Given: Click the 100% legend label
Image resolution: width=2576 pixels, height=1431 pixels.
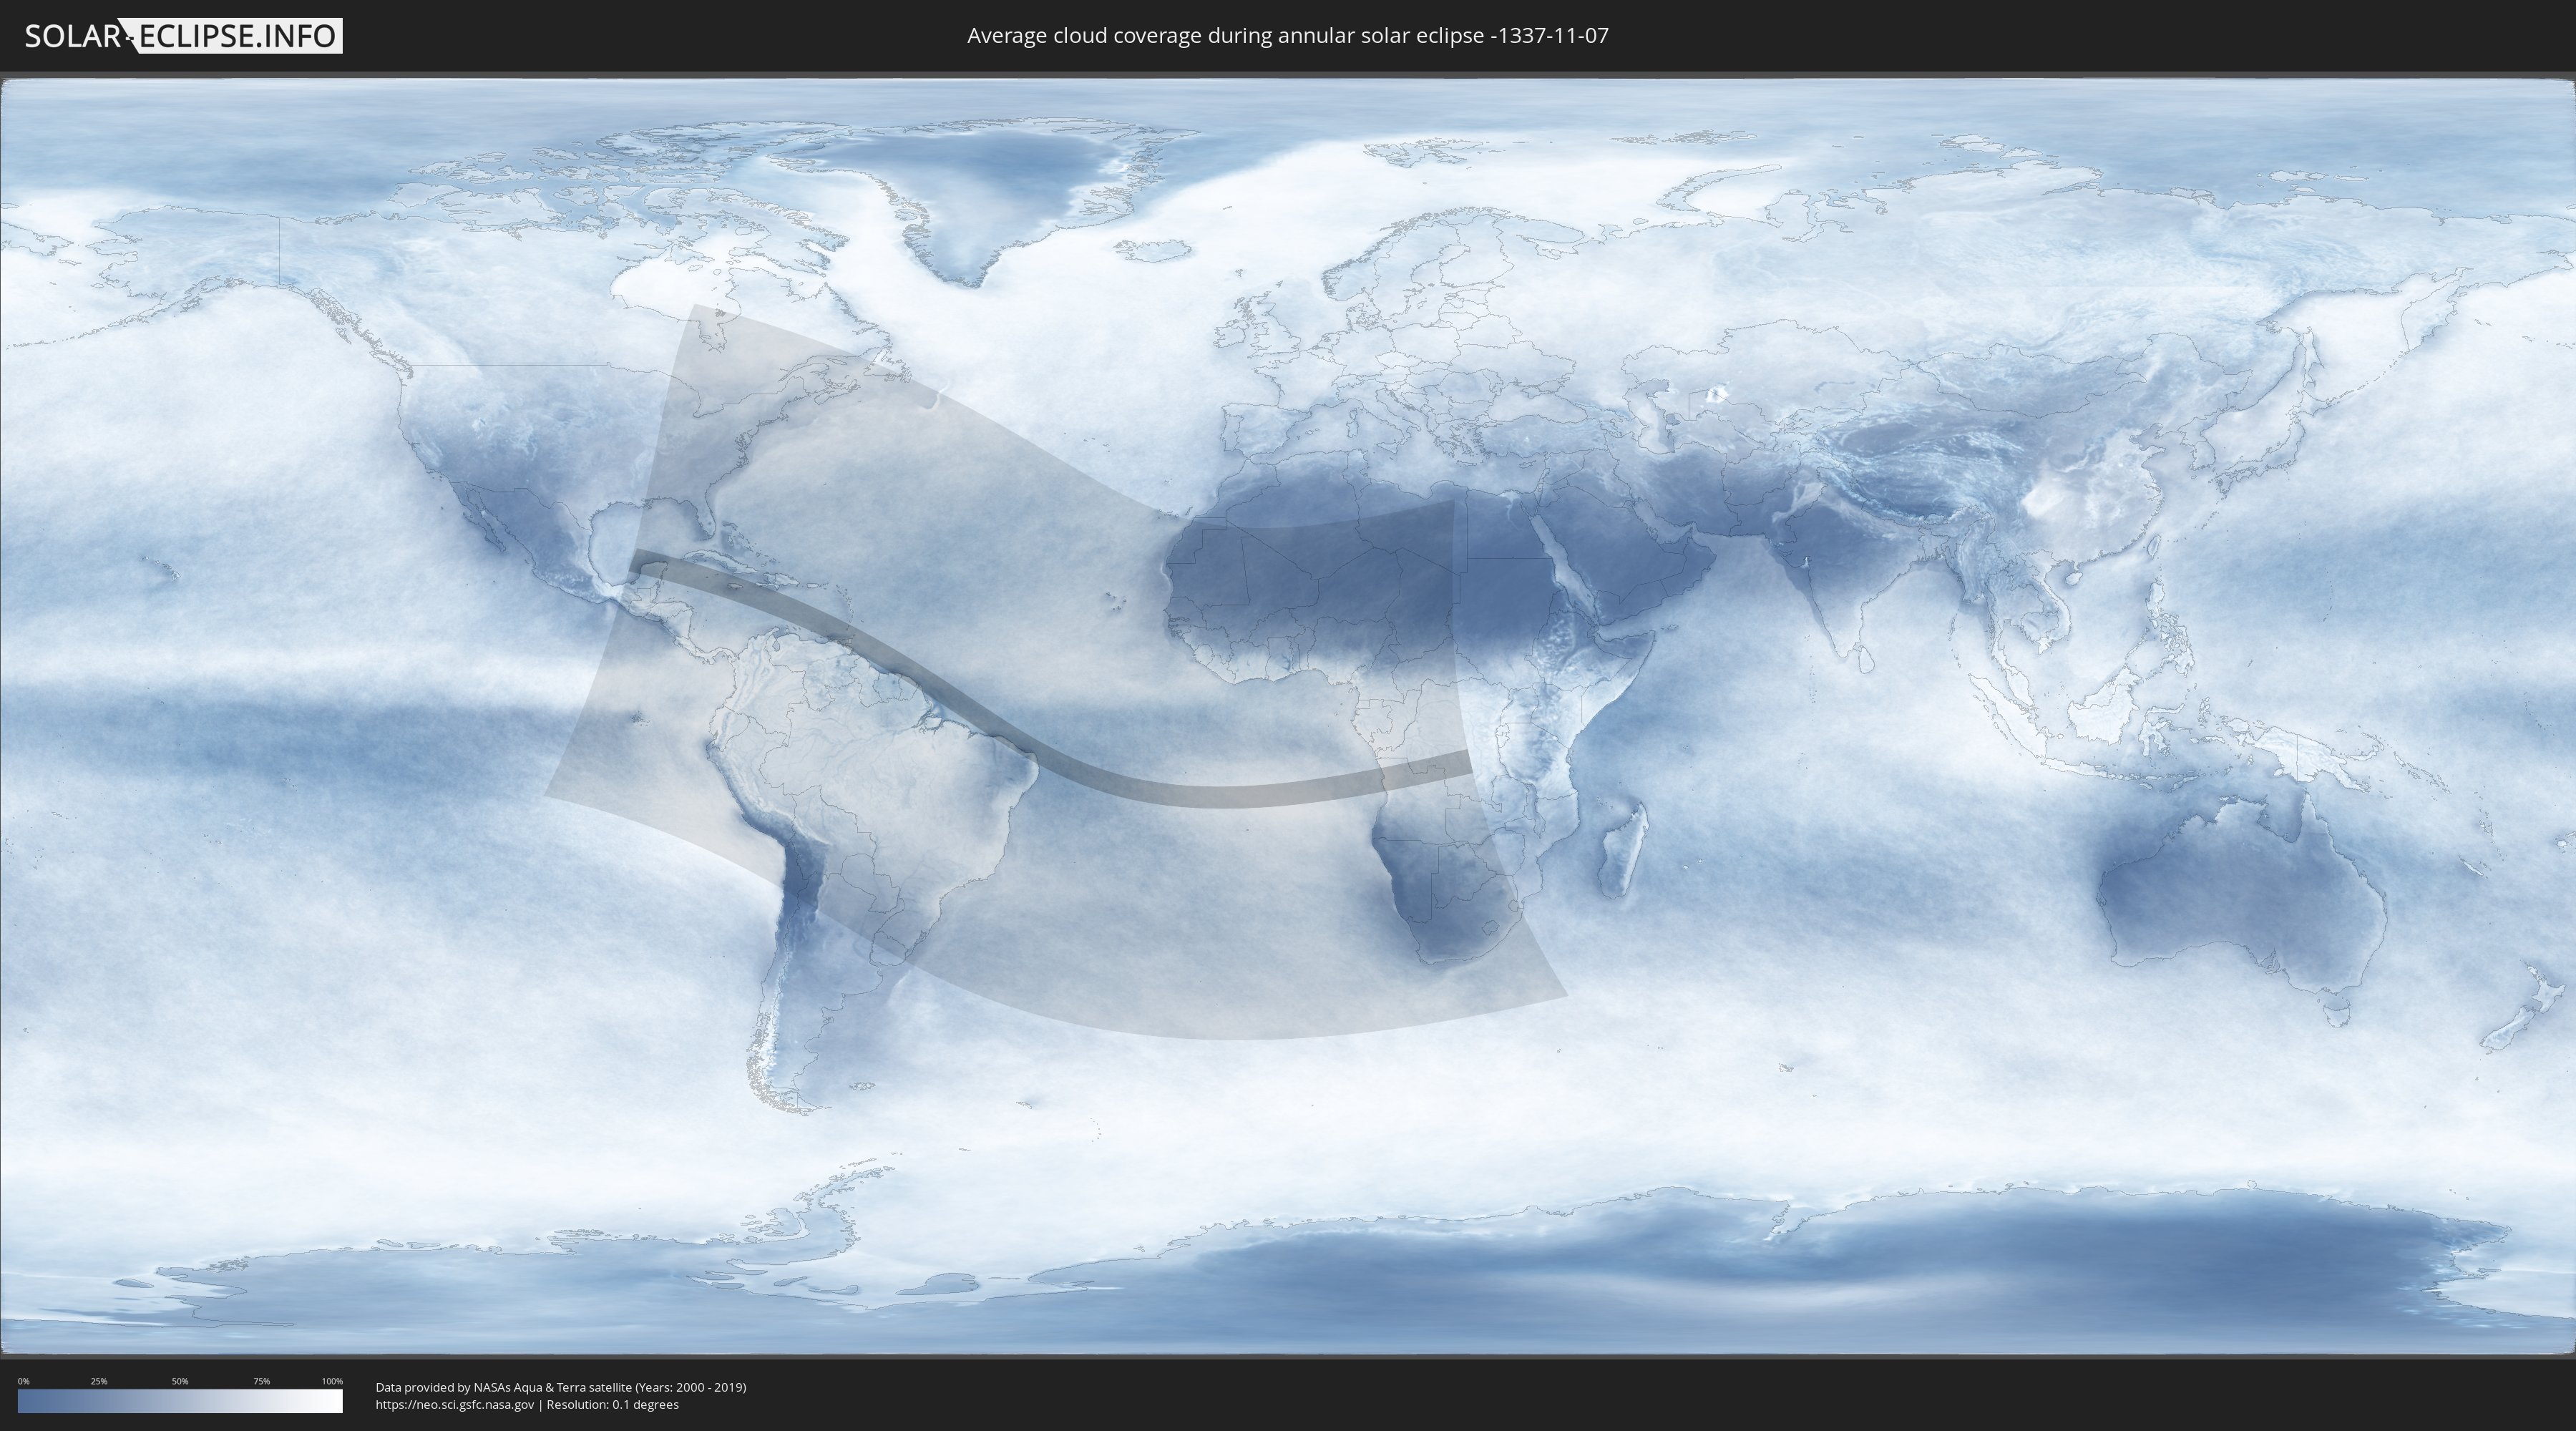Looking at the screenshot, I should click(332, 1381).
